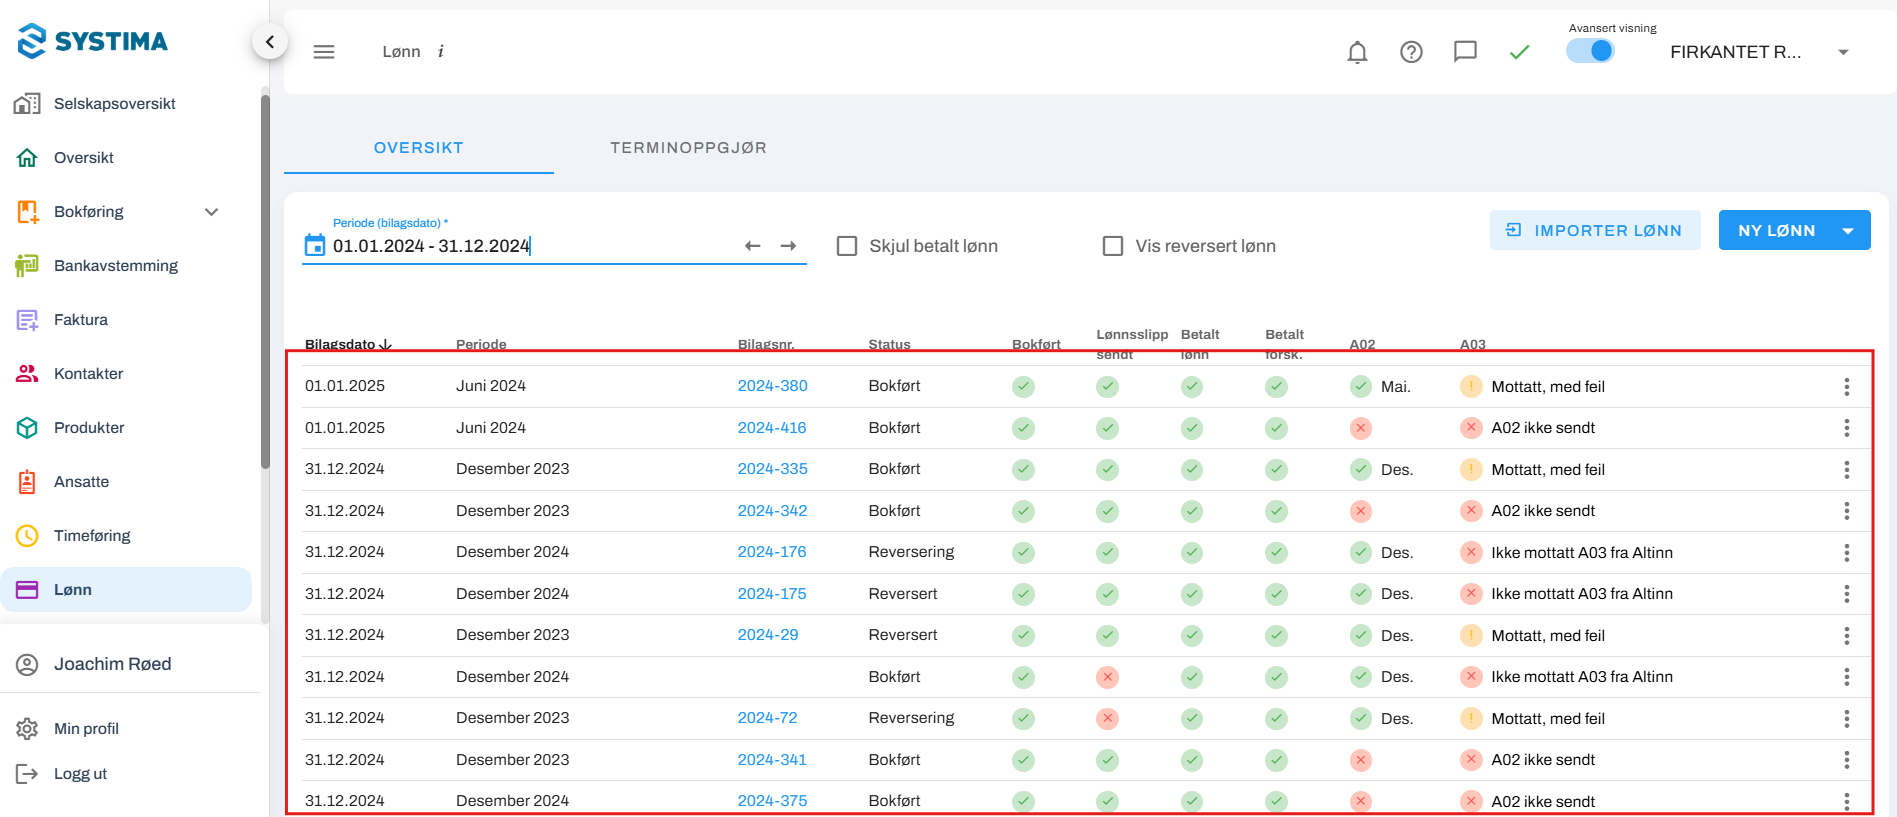The image size is (1897, 817).
Task: Select the OVERSIKT tab
Action: (x=419, y=148)
